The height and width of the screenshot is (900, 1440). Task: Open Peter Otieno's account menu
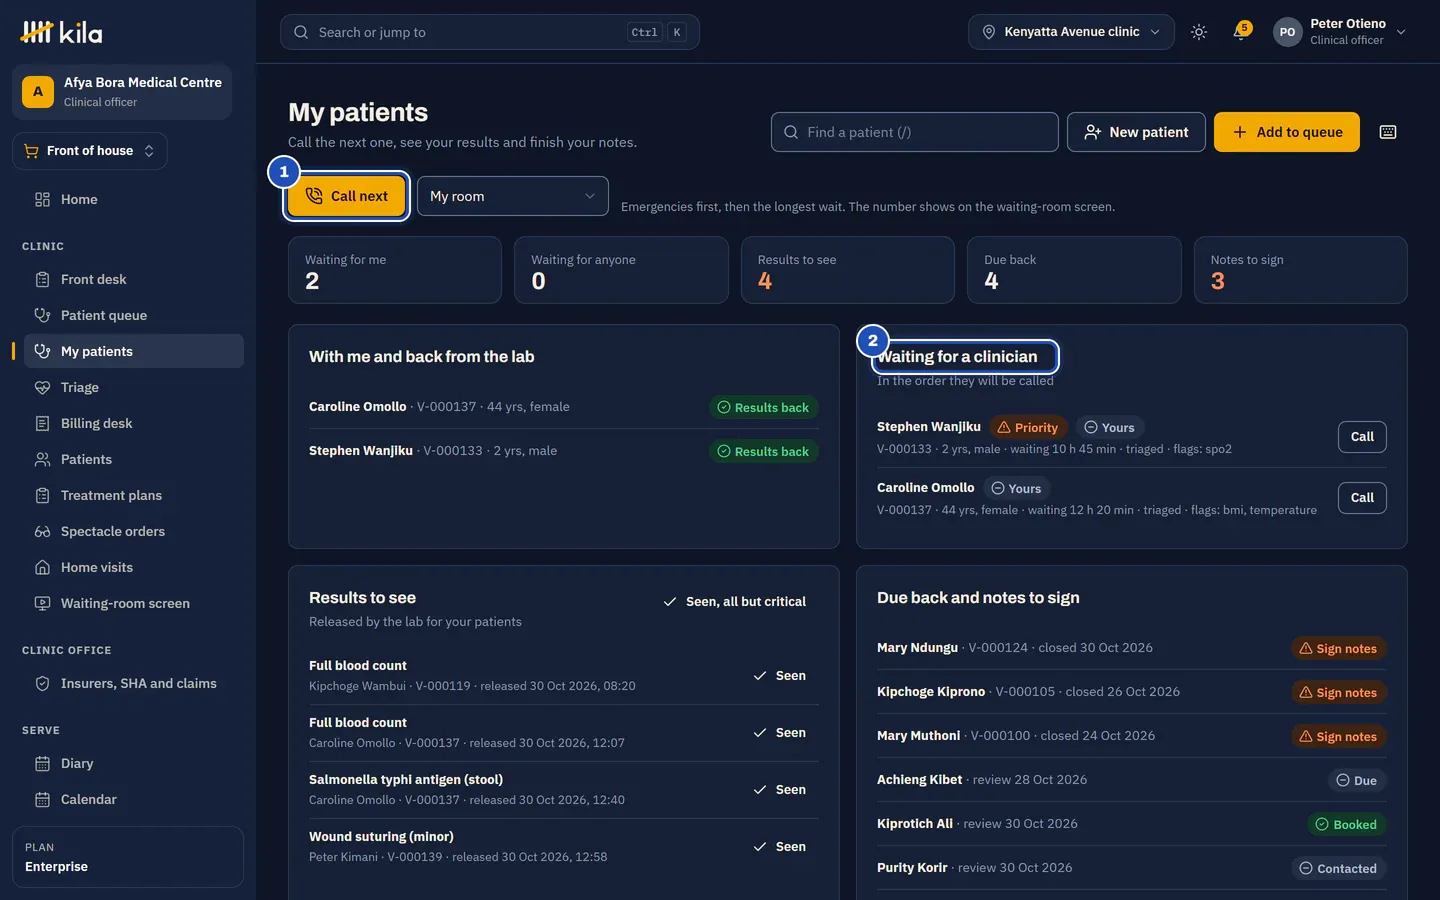click(1340, 32)
